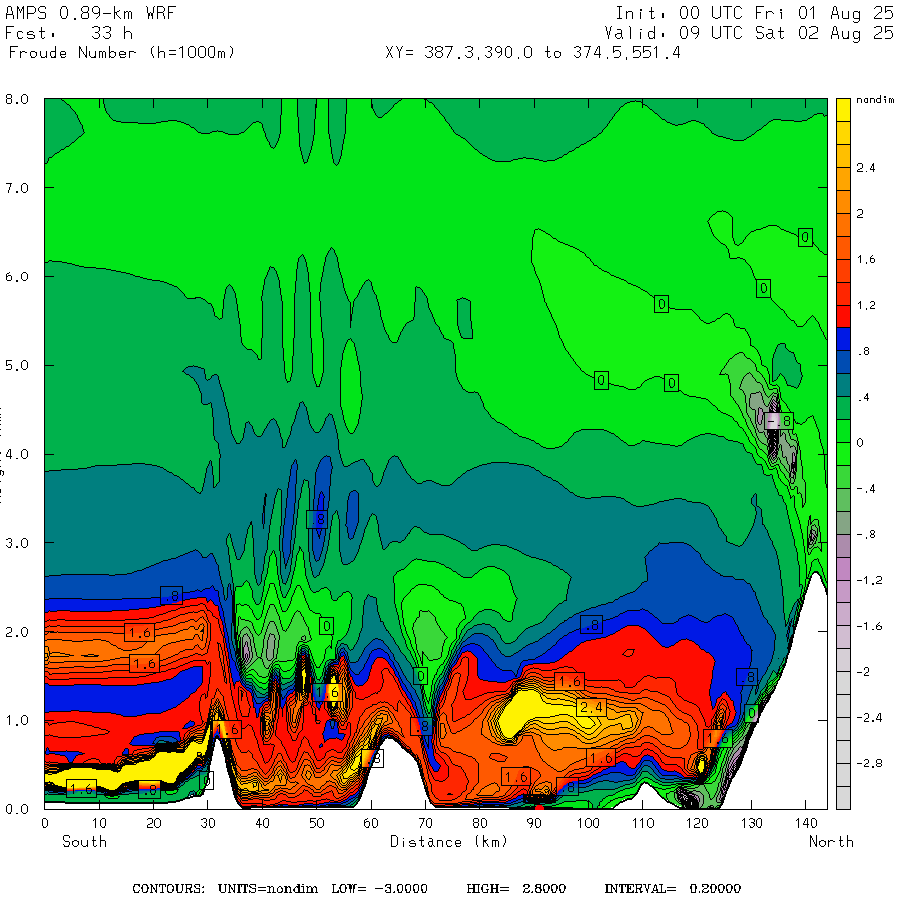Viewport: 900px width, 900px height.
Task: Select the "INTERVAL= 0.20000" footer value
Action: [x=673, y=889]
